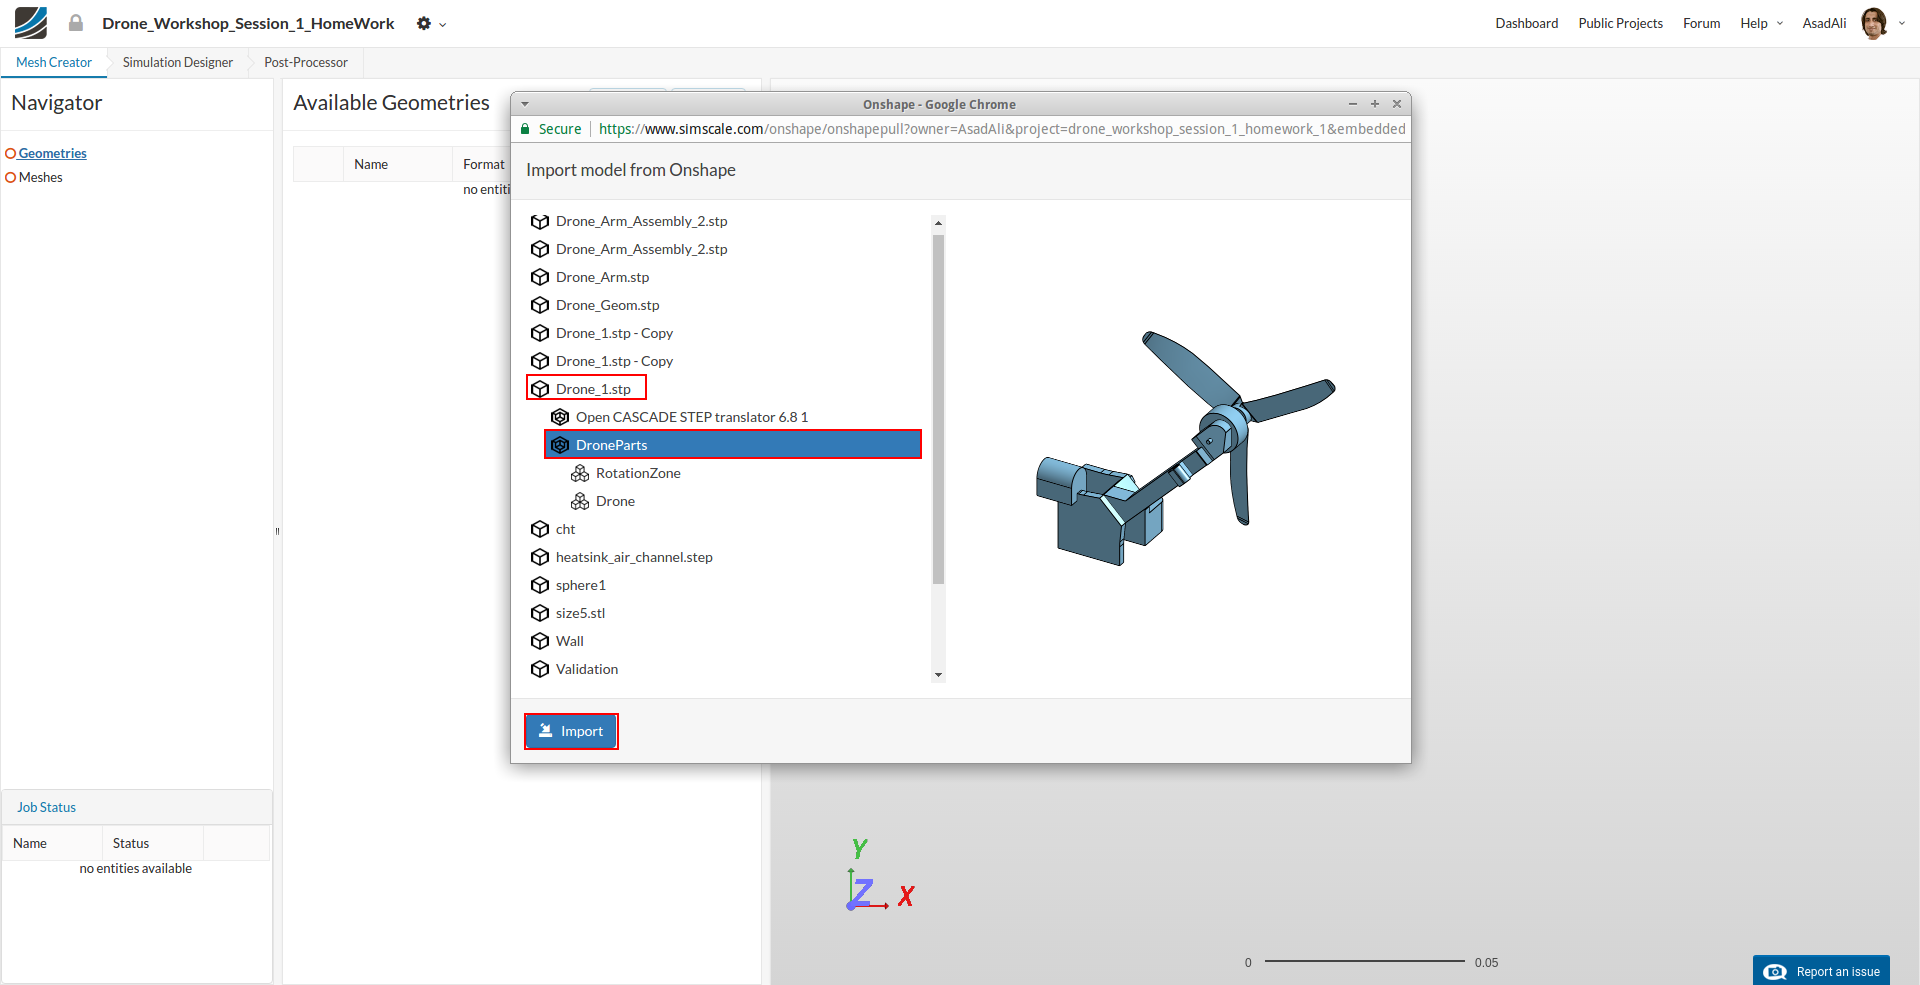
Task: Click the green Secure padlock icon
Action: (x=525, y=129)
